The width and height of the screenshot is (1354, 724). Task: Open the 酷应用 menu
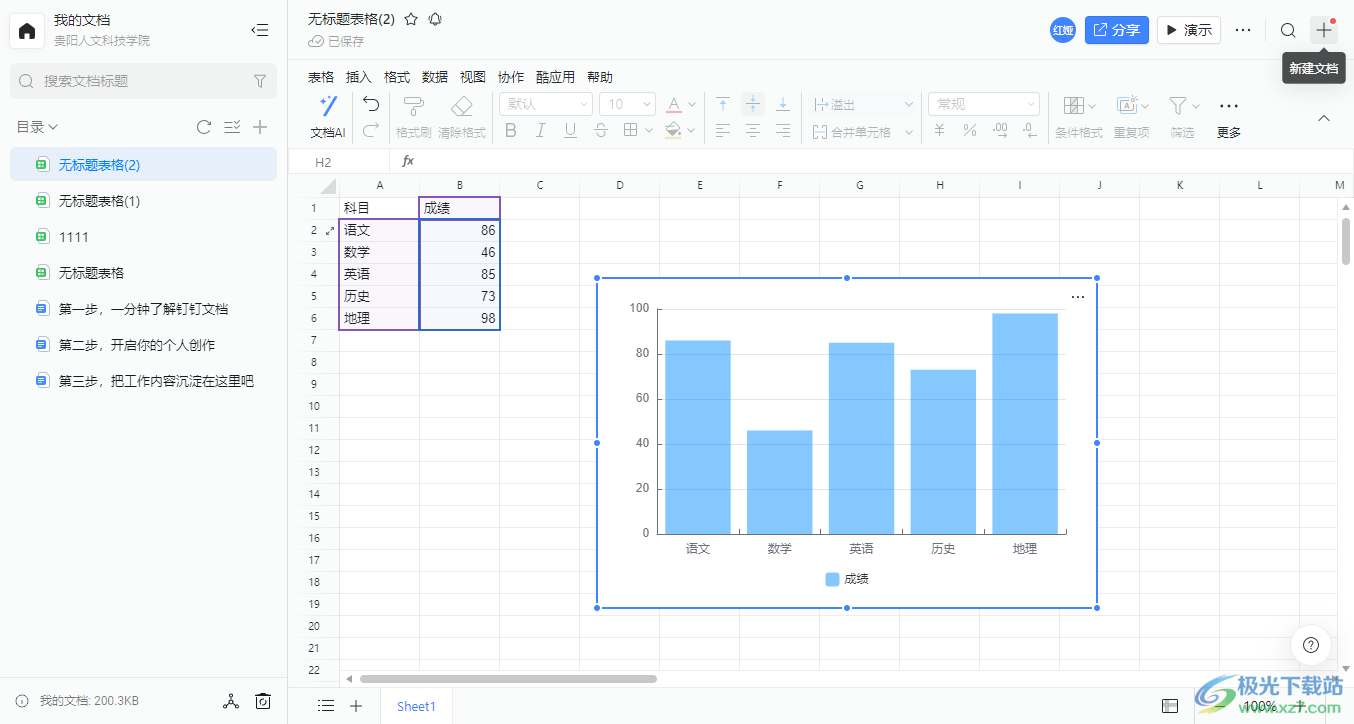pyautogui.click(x=555, y=77)
